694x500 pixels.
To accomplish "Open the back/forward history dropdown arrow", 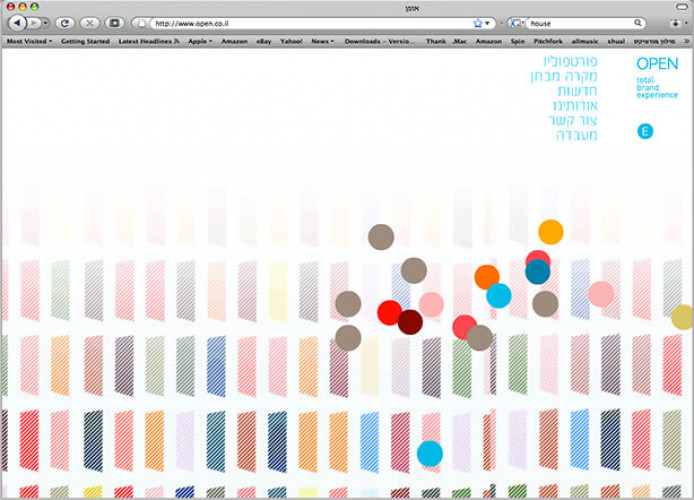I will (46, 23).
